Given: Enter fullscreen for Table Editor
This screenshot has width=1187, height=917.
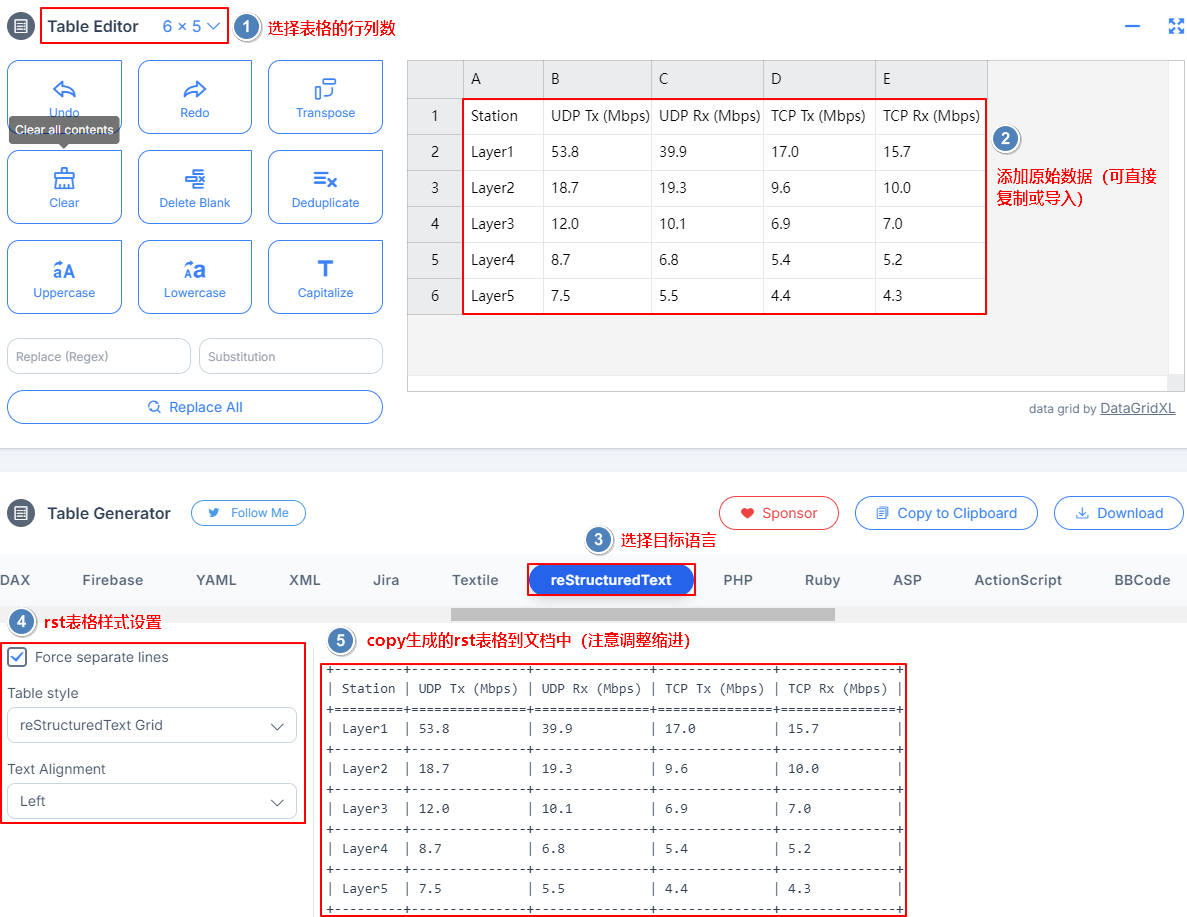Looking at the screenshot, I should 1176,27.
